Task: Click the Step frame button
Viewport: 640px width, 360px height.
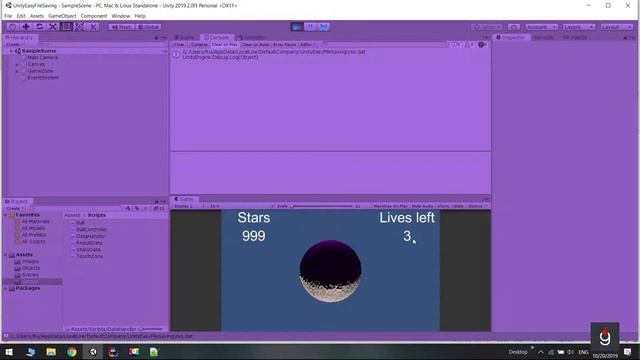Action: [x=324, y=27]
